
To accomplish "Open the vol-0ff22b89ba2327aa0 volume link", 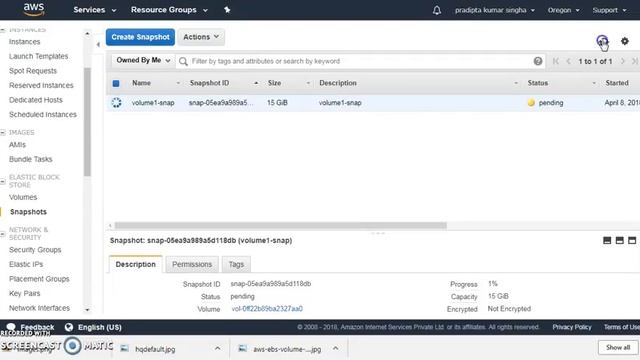I will 267,309.
